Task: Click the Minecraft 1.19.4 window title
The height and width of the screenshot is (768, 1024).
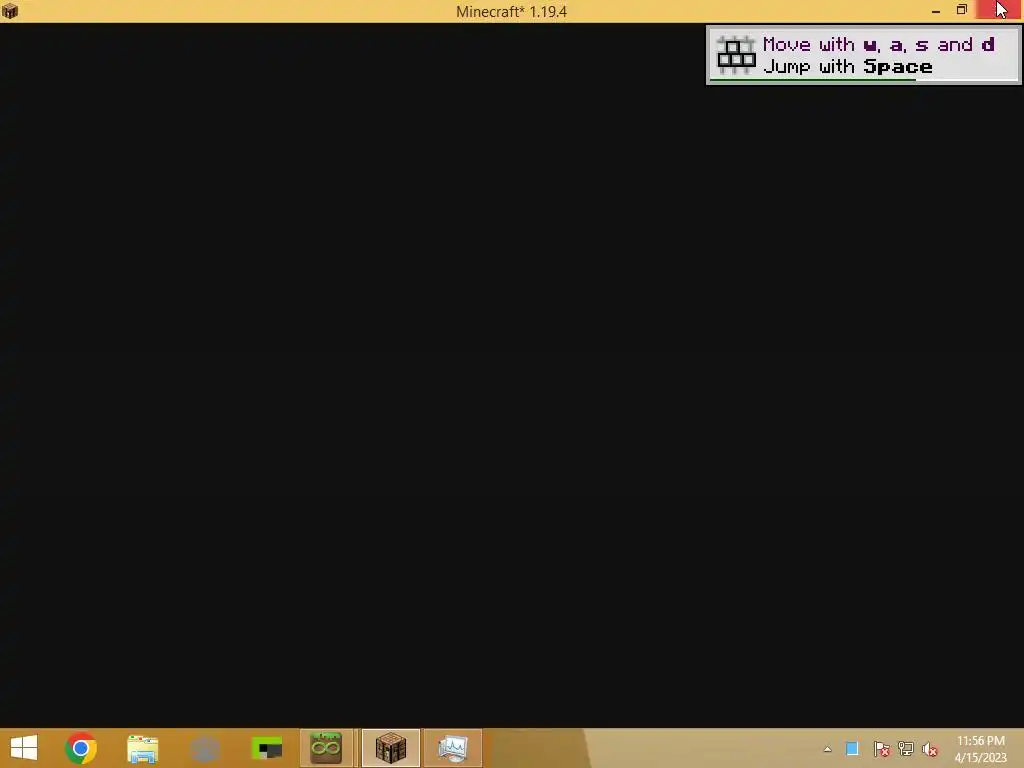Action: 511,12
